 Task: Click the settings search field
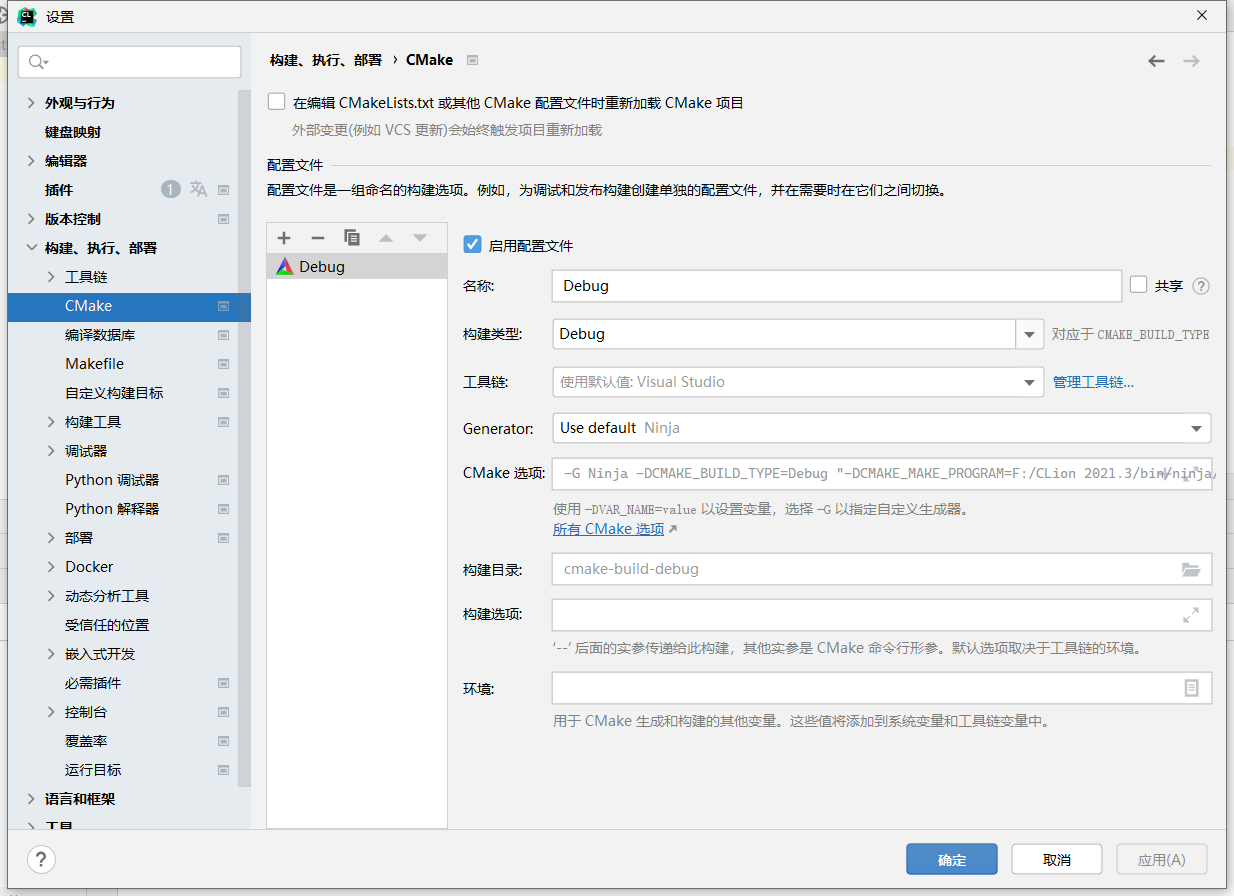point(129,61)
